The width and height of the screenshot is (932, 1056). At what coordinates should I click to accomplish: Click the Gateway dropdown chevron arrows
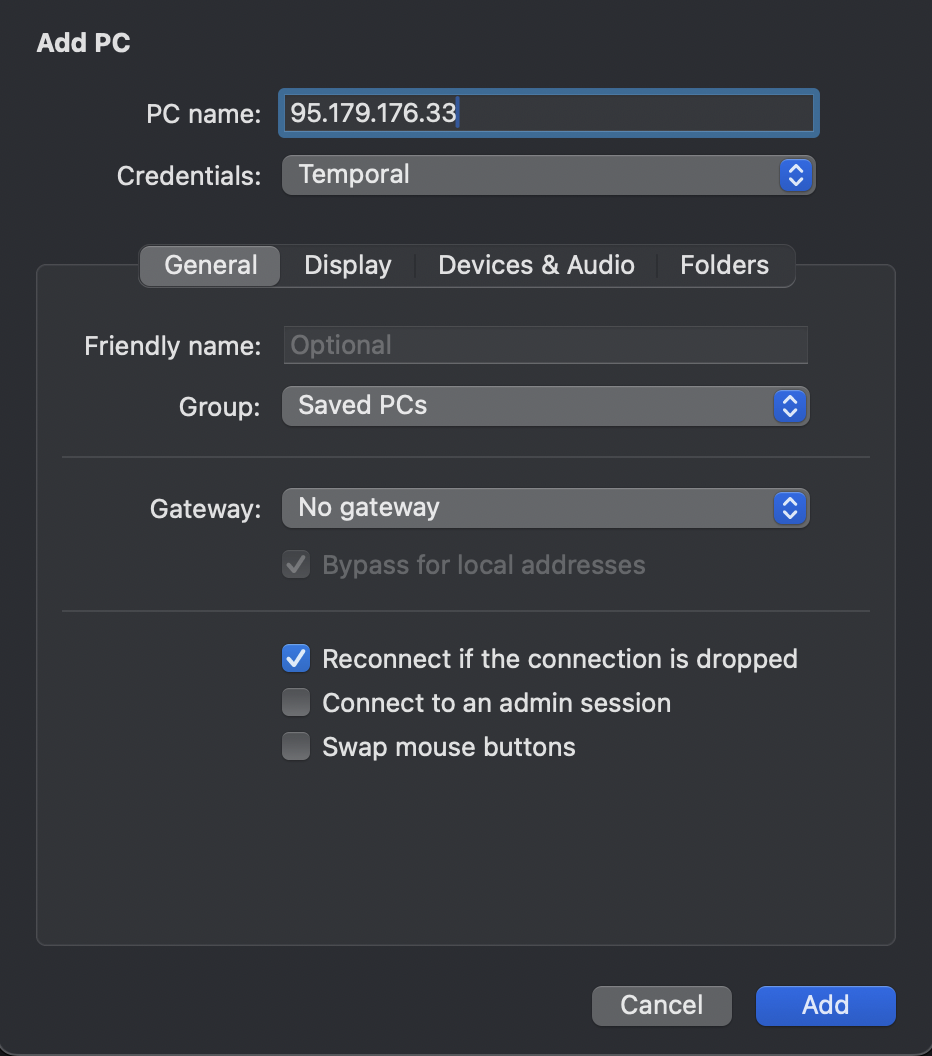(x=790, y=508)
